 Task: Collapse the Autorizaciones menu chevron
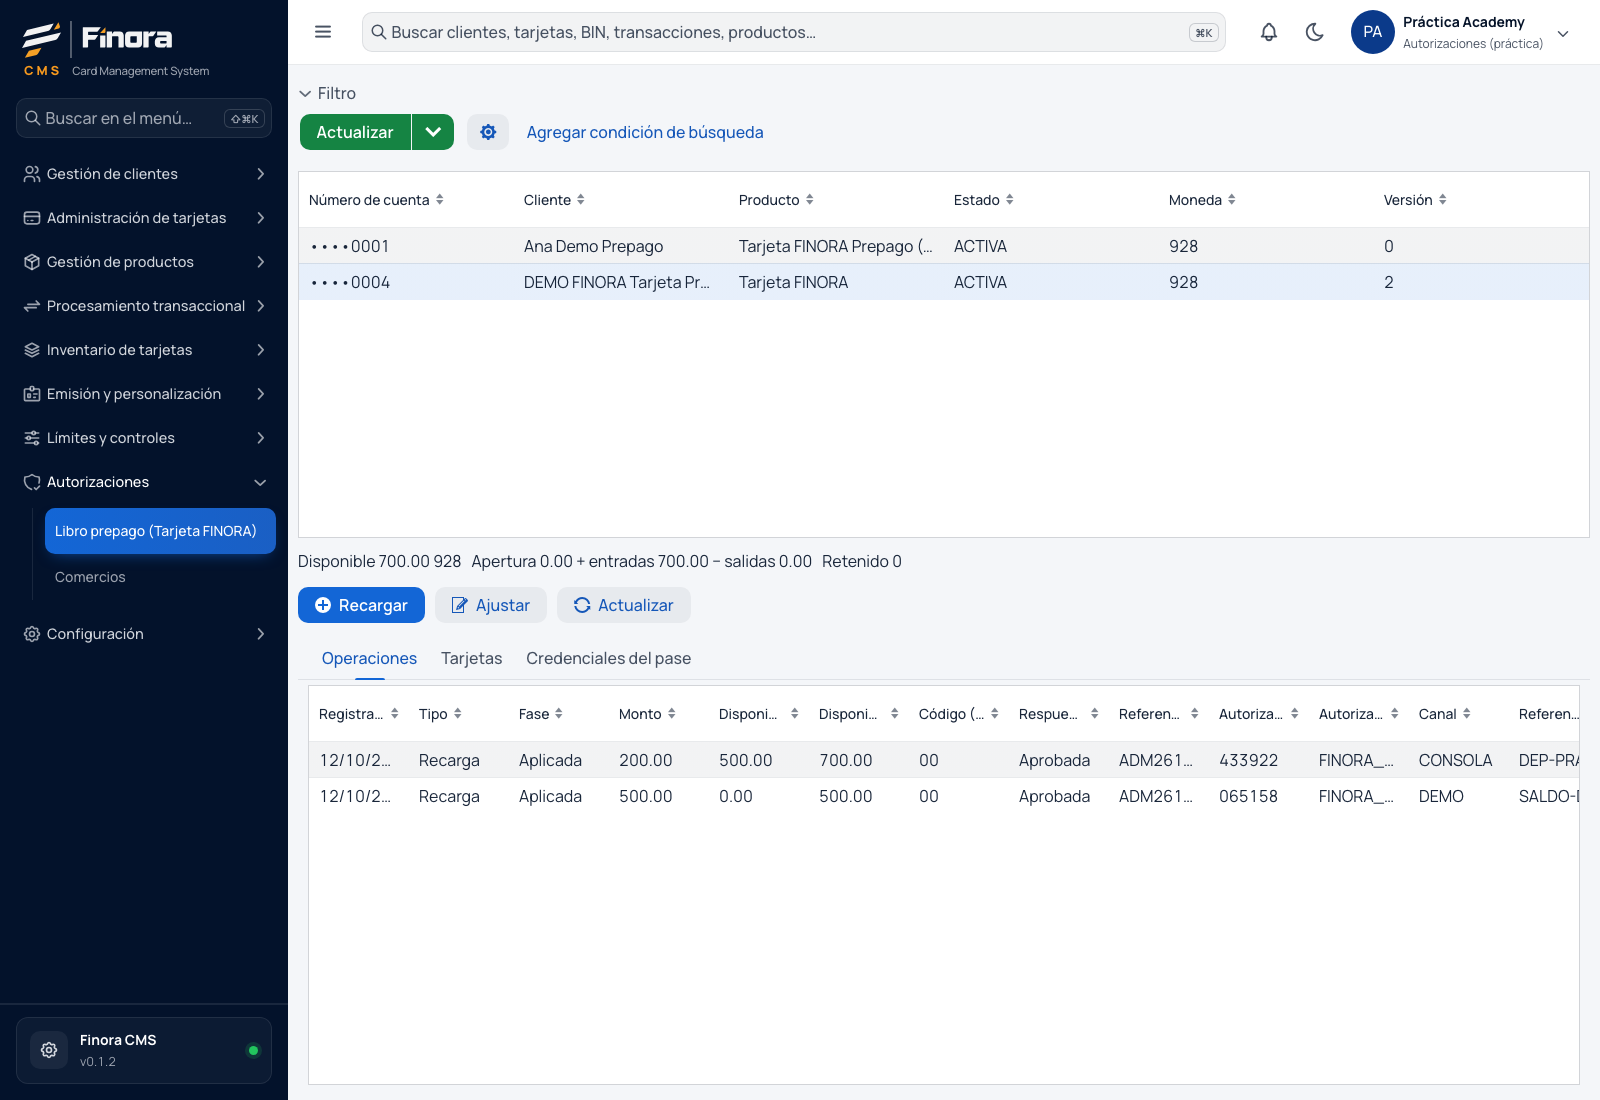(261, 482)
